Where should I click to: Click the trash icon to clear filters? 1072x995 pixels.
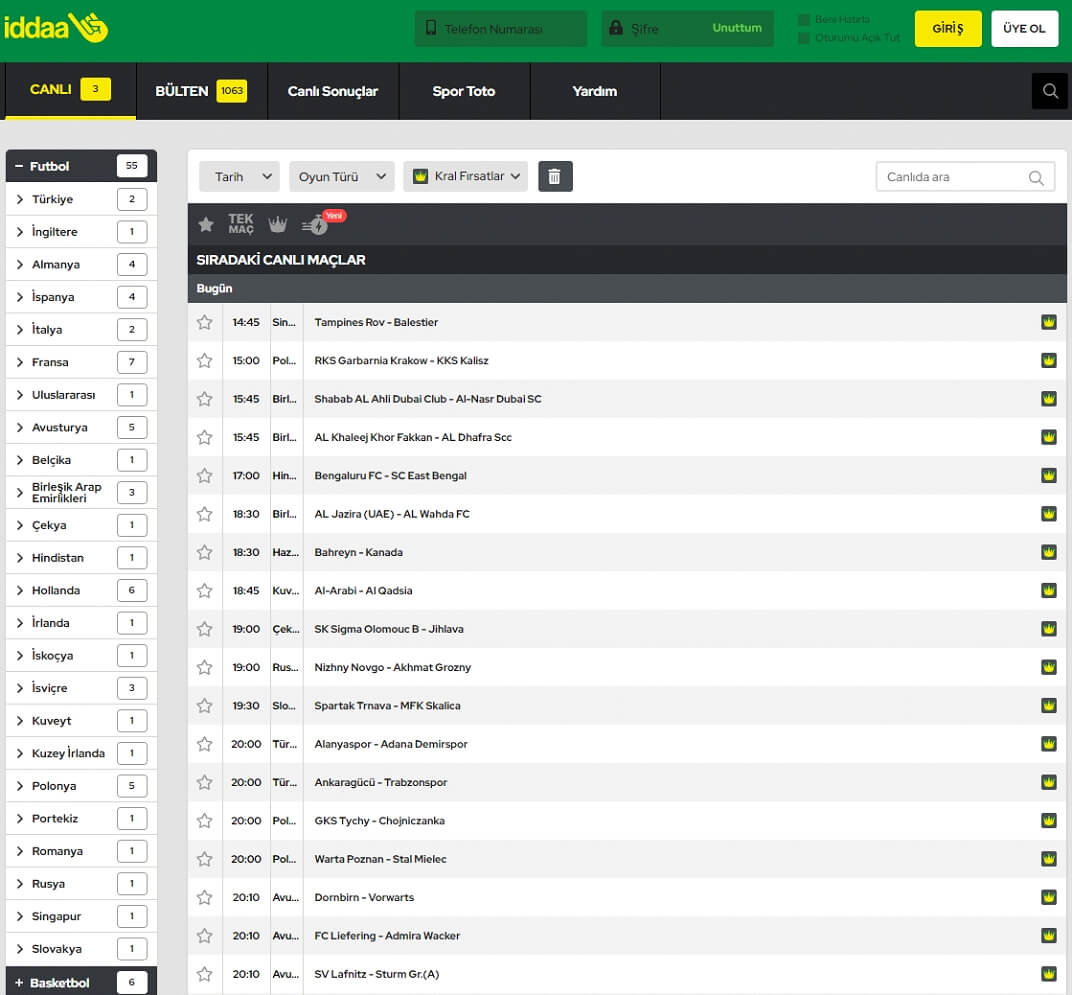(555, 176)
